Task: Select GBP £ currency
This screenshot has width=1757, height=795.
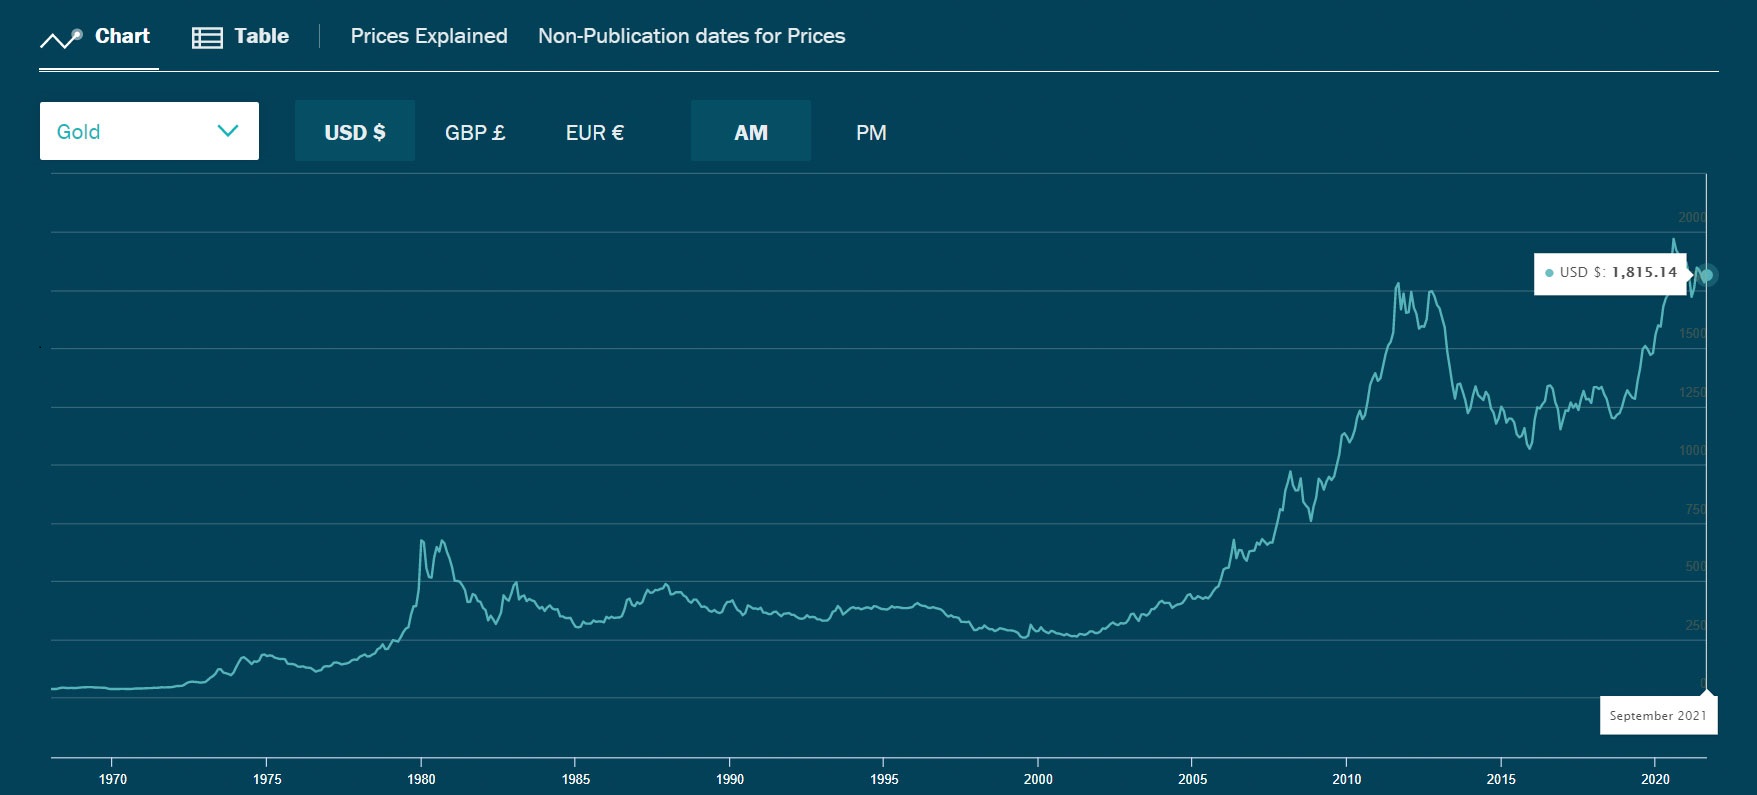Action: click(x=475, y=132)
